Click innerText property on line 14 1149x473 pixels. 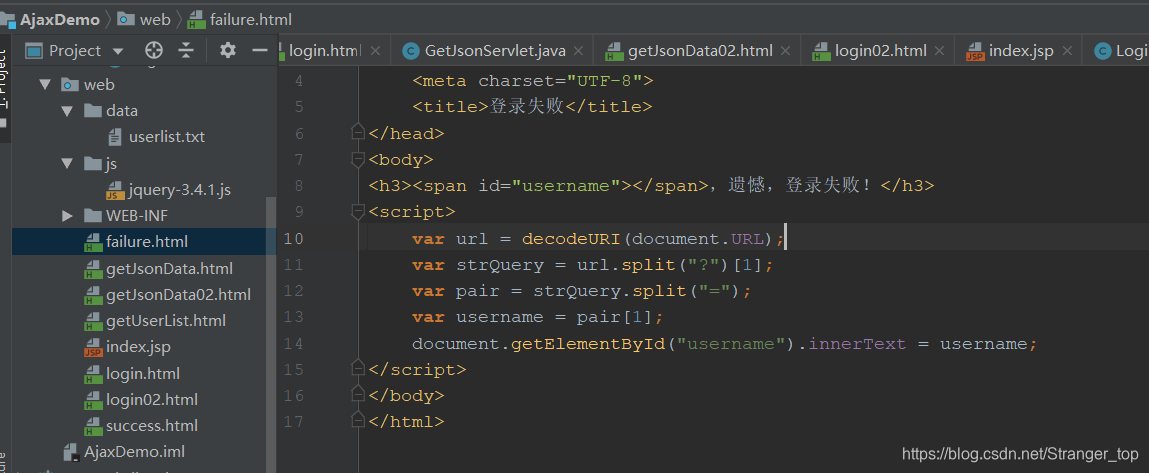pos(858,344)
